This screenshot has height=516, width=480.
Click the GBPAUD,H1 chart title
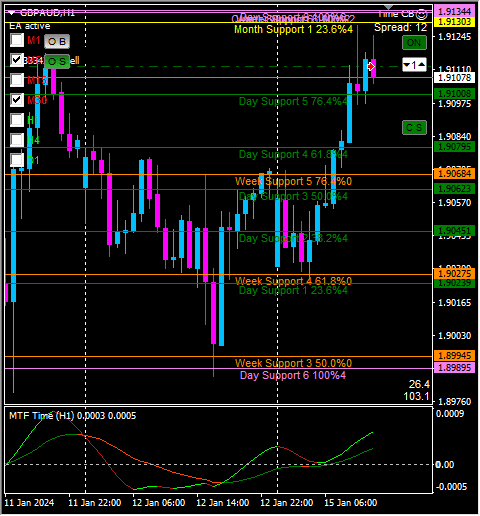pyautogui.click(x=47, y=13)
